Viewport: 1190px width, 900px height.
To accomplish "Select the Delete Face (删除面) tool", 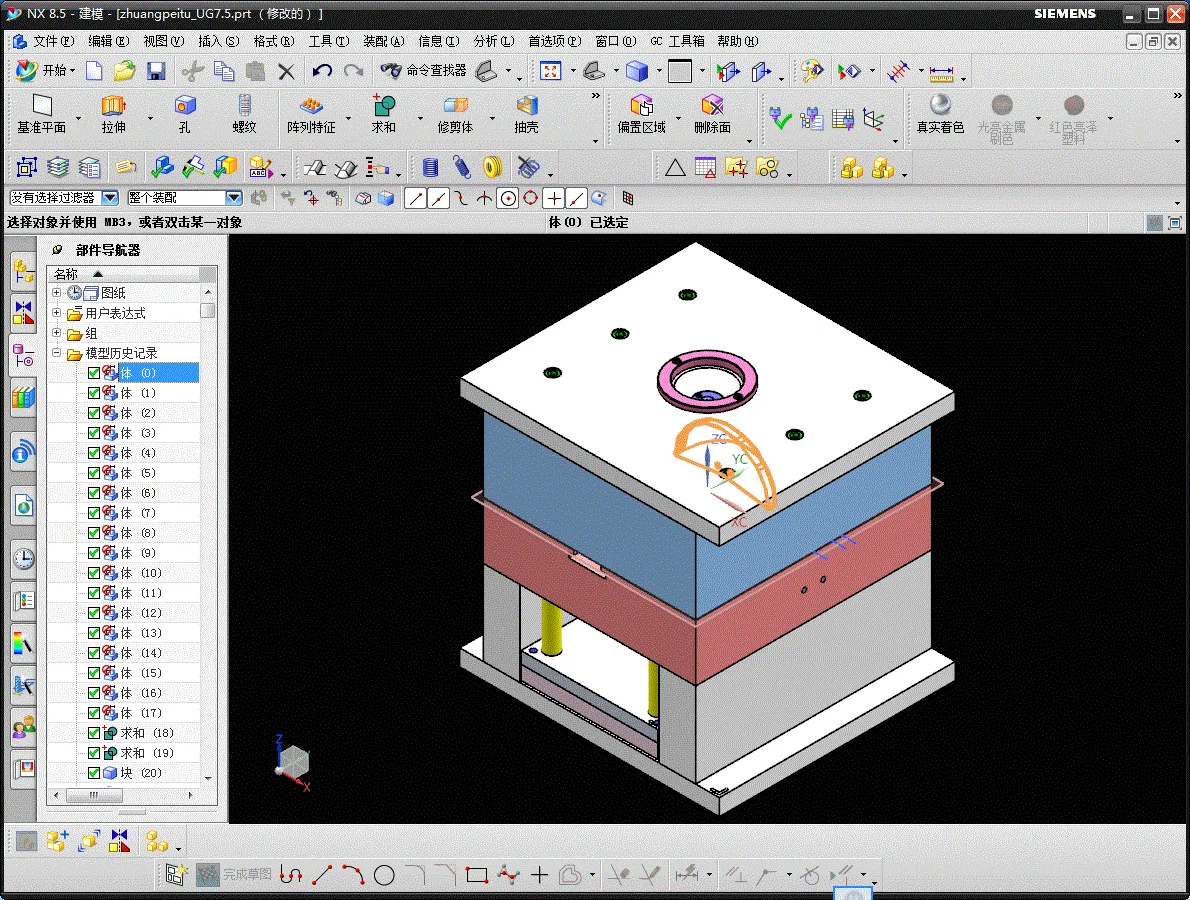I will click(x=713, y=114).
